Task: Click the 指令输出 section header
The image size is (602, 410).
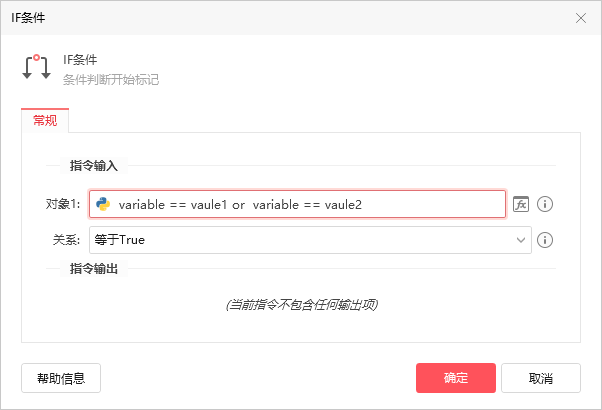Action: pyautogui.click(x=93, y=268)
